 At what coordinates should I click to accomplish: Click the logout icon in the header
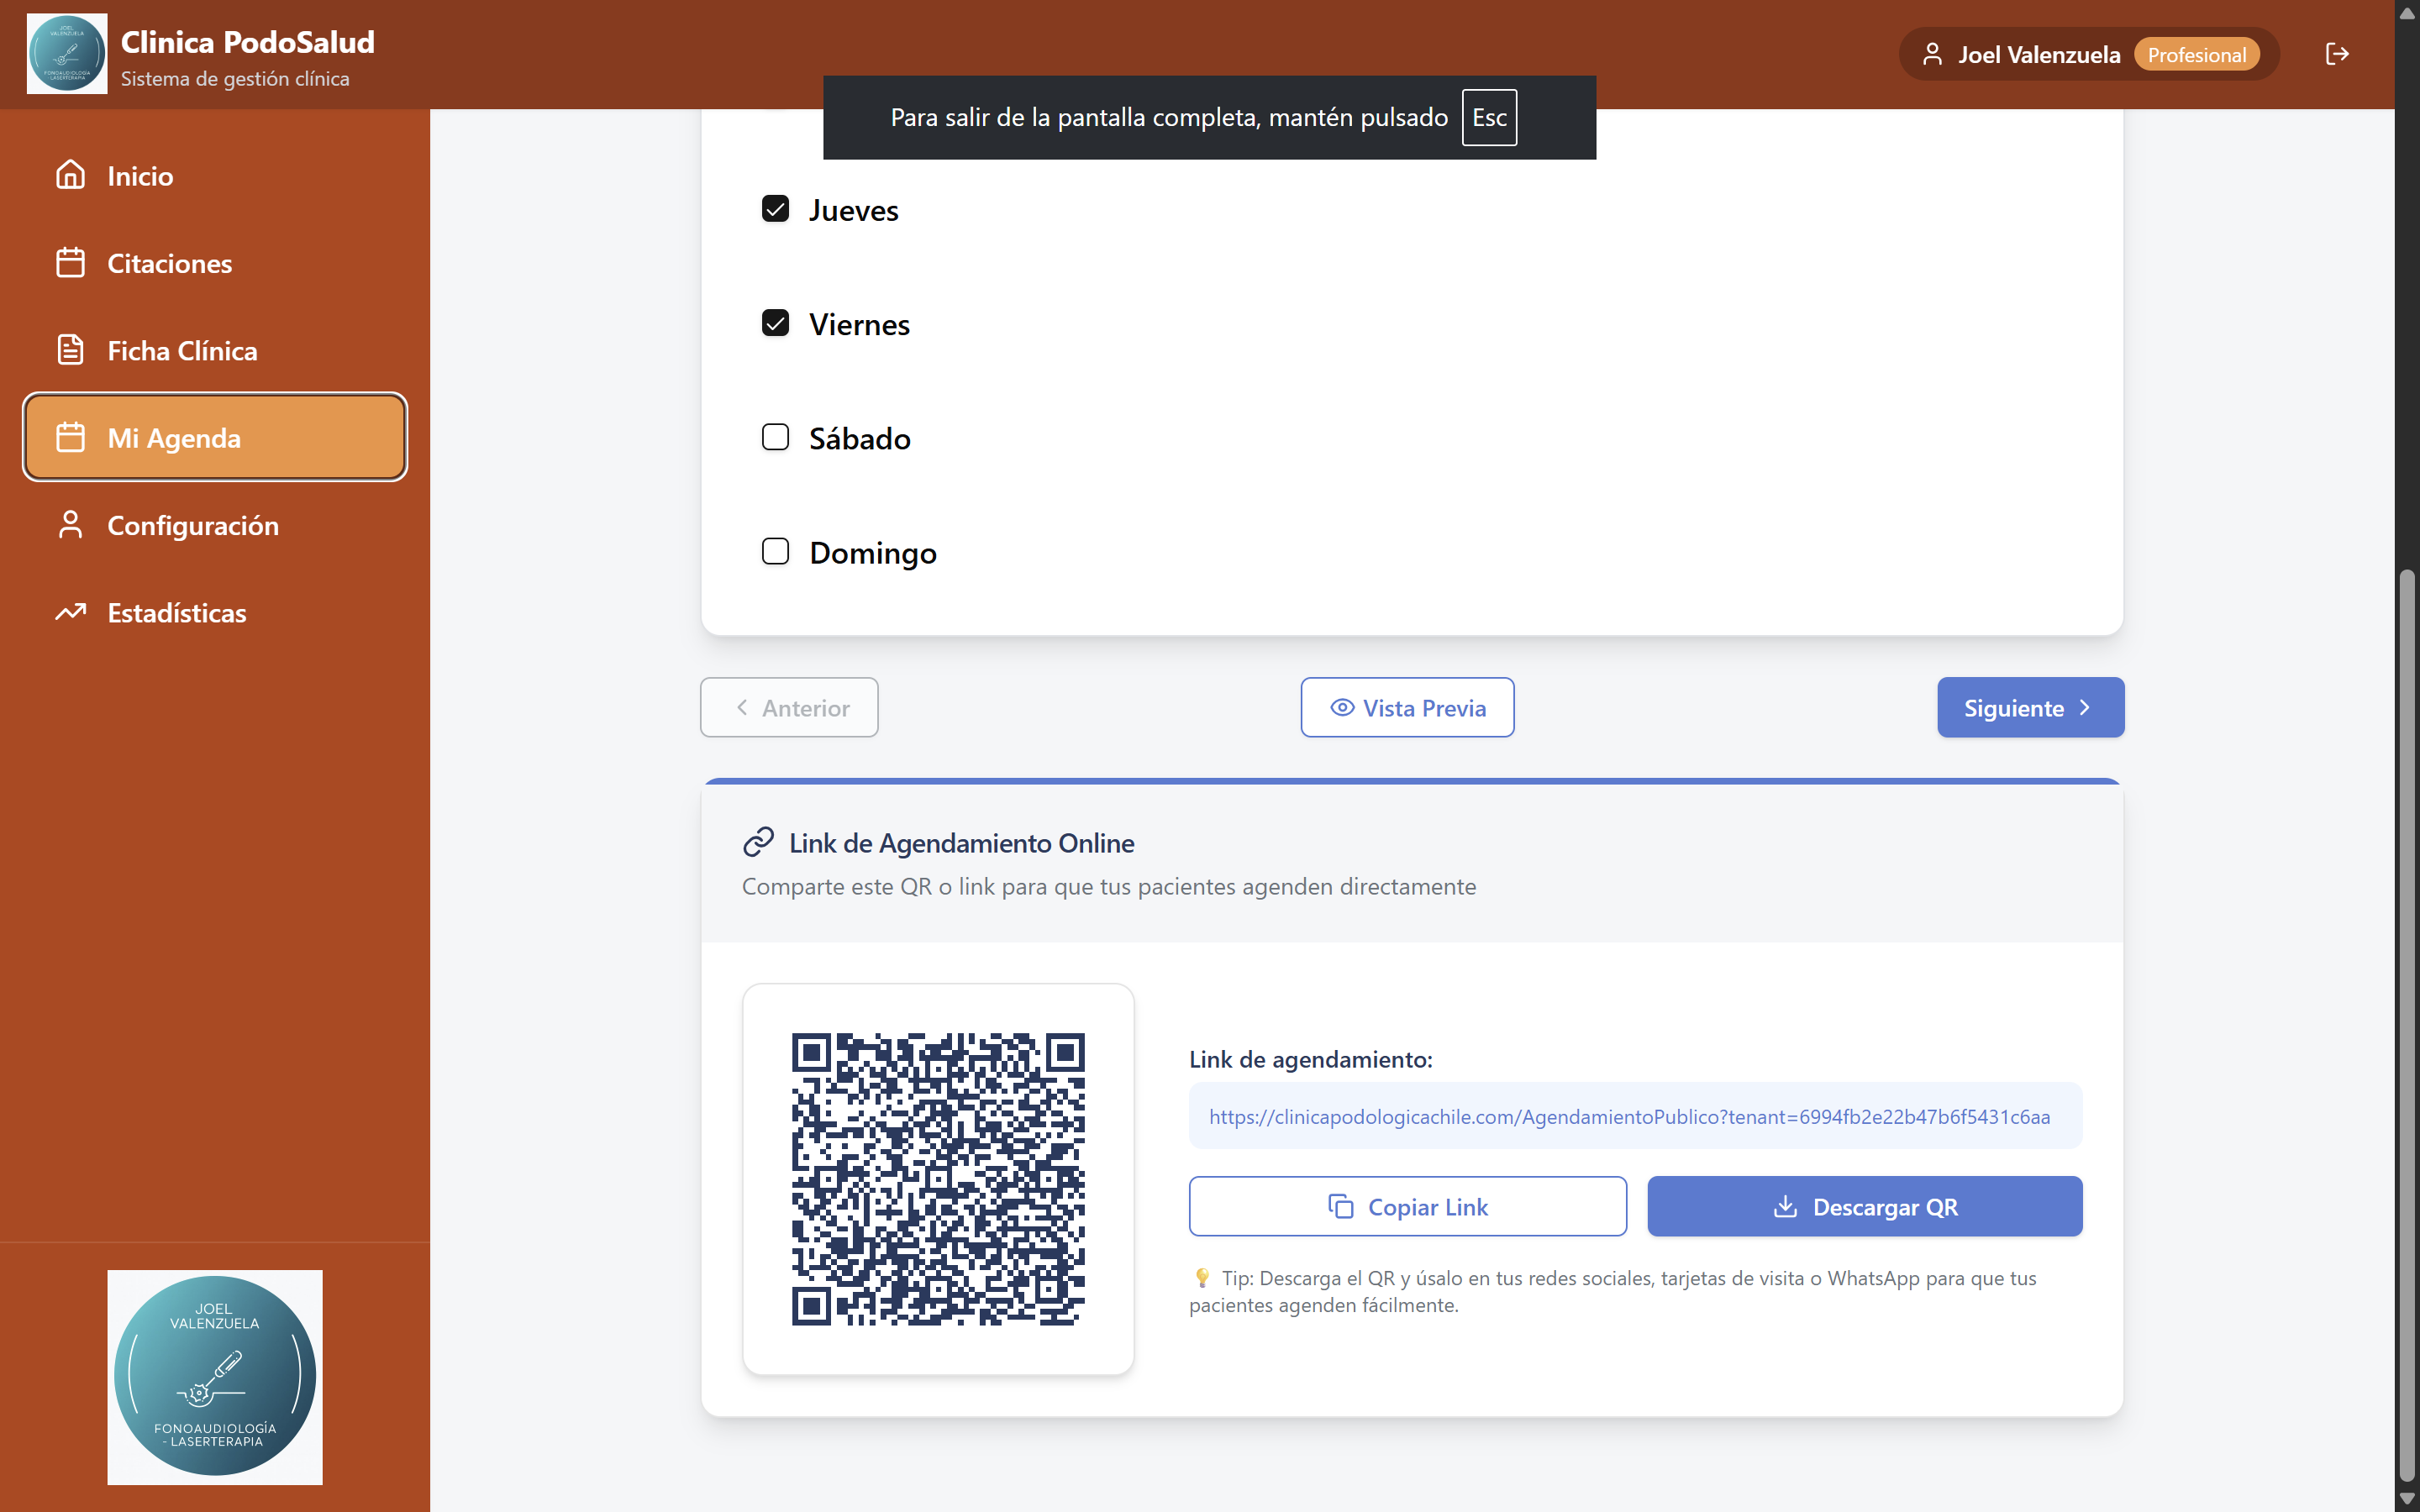point(2337,54)
